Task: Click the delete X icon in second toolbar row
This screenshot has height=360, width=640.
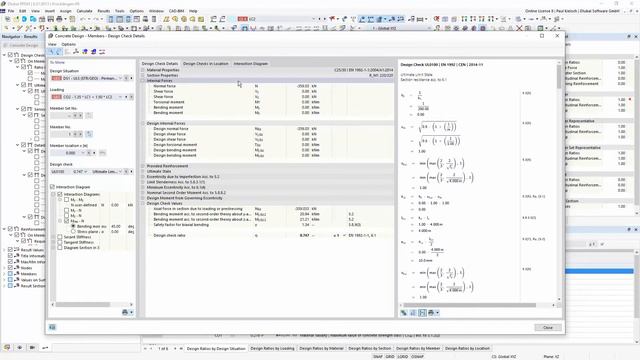Action: pyautogui.click(x=519, y=28)
